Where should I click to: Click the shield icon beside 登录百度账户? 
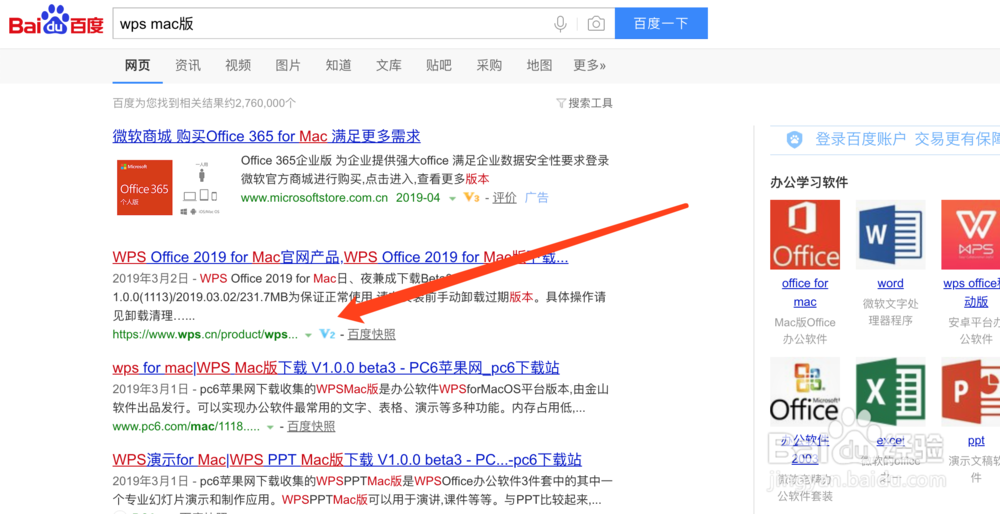(794, 140)
